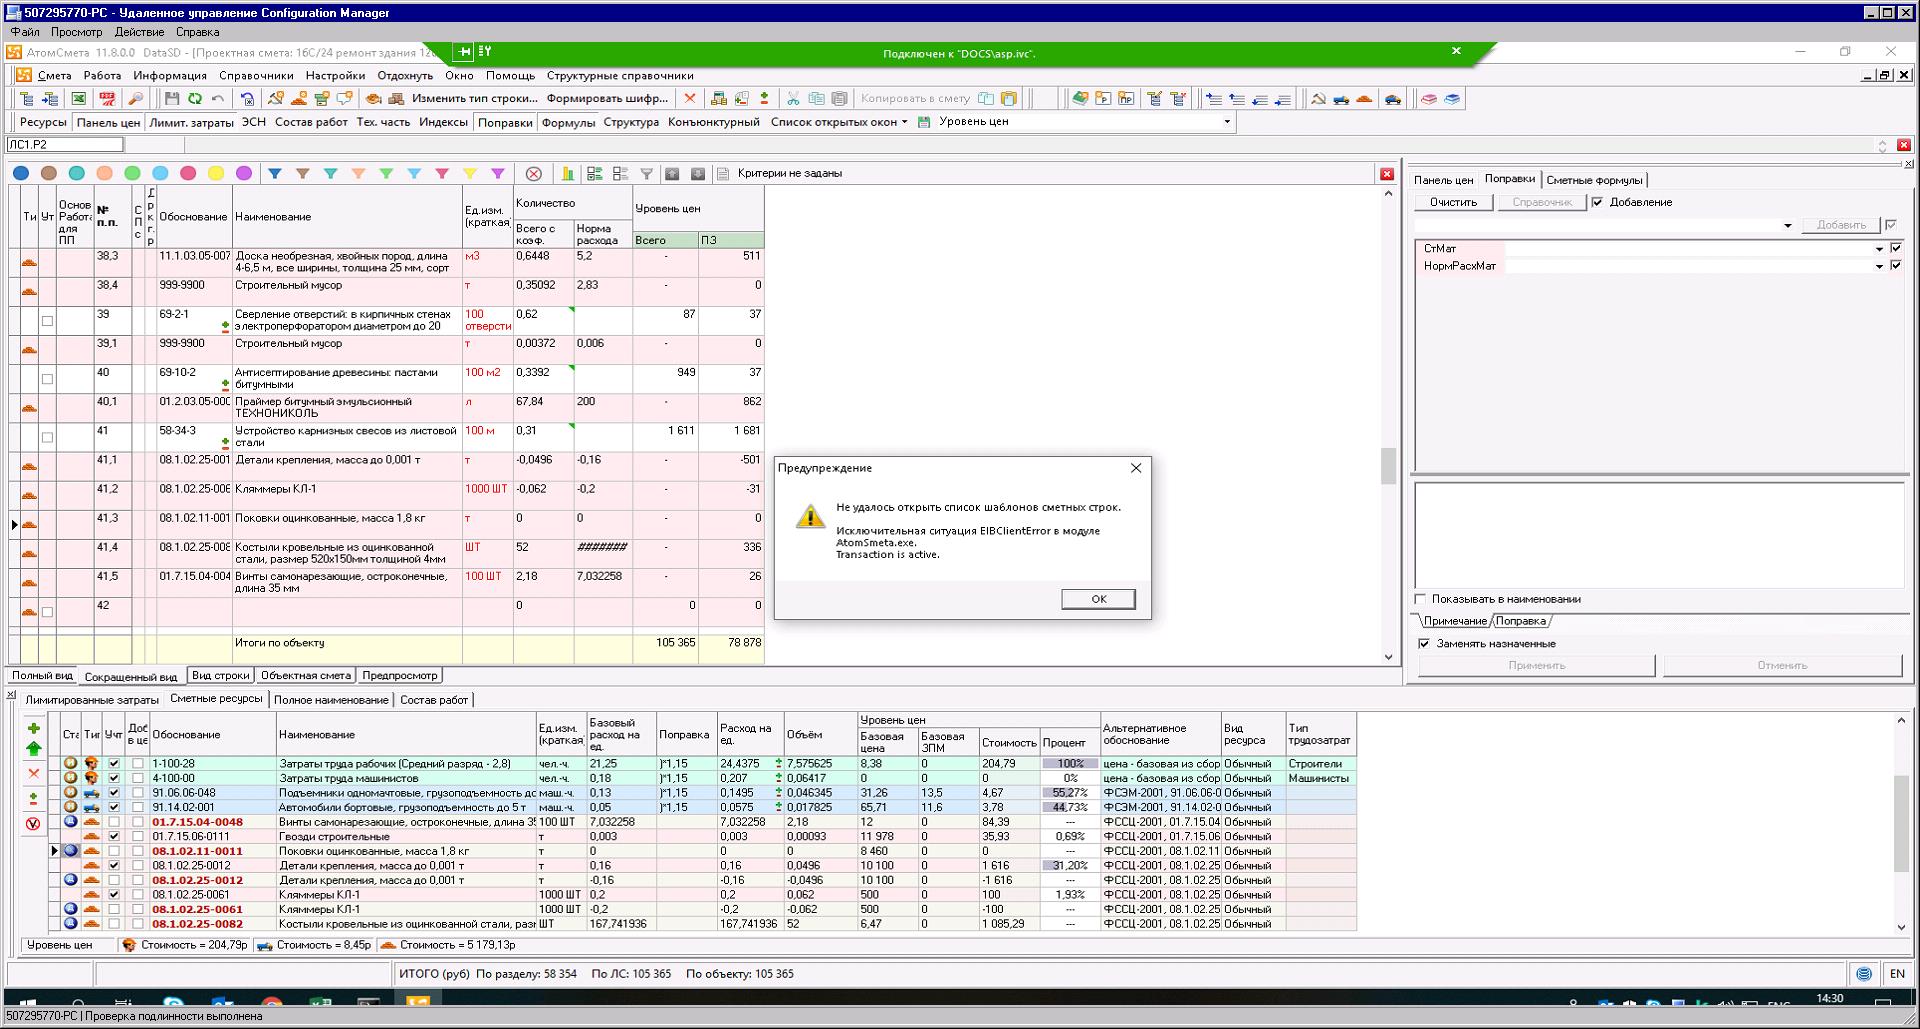Click the hammer and sickle toolbar icon
This screenshot has height=1029, width=1920.
click(1318, 98)
